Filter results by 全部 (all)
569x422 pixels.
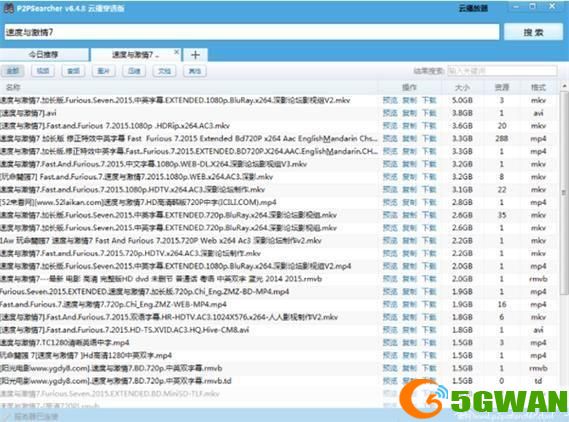tap(13, 71)
